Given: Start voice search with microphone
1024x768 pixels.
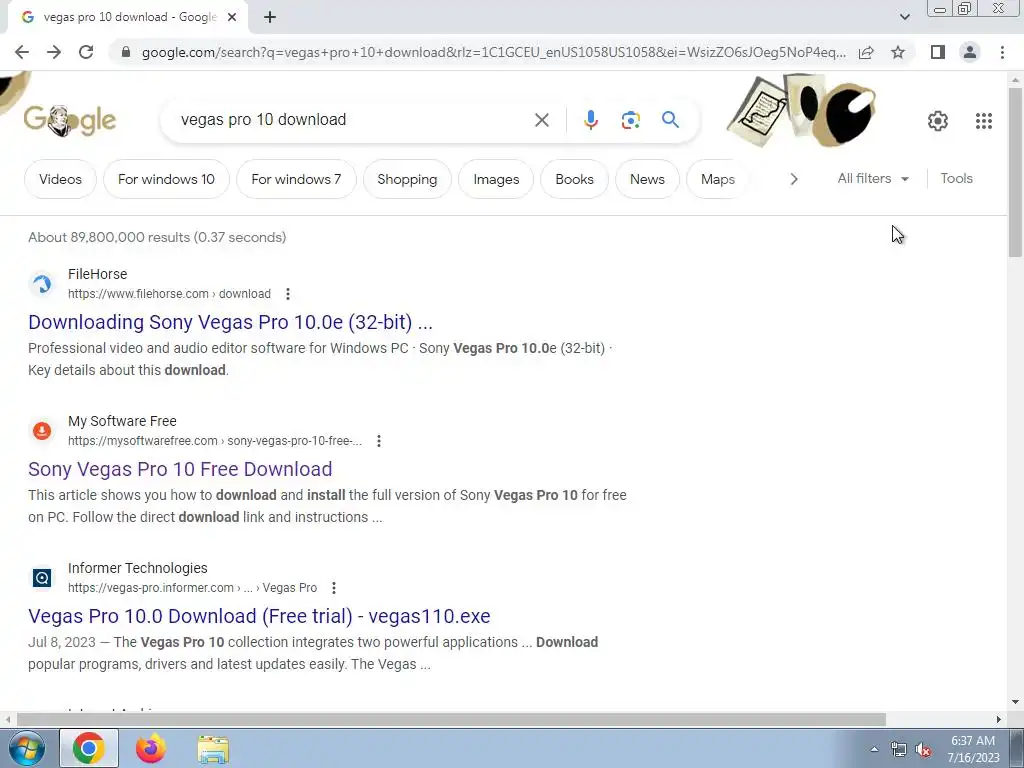Looking at the screenshot, I should tap(590, 120).
